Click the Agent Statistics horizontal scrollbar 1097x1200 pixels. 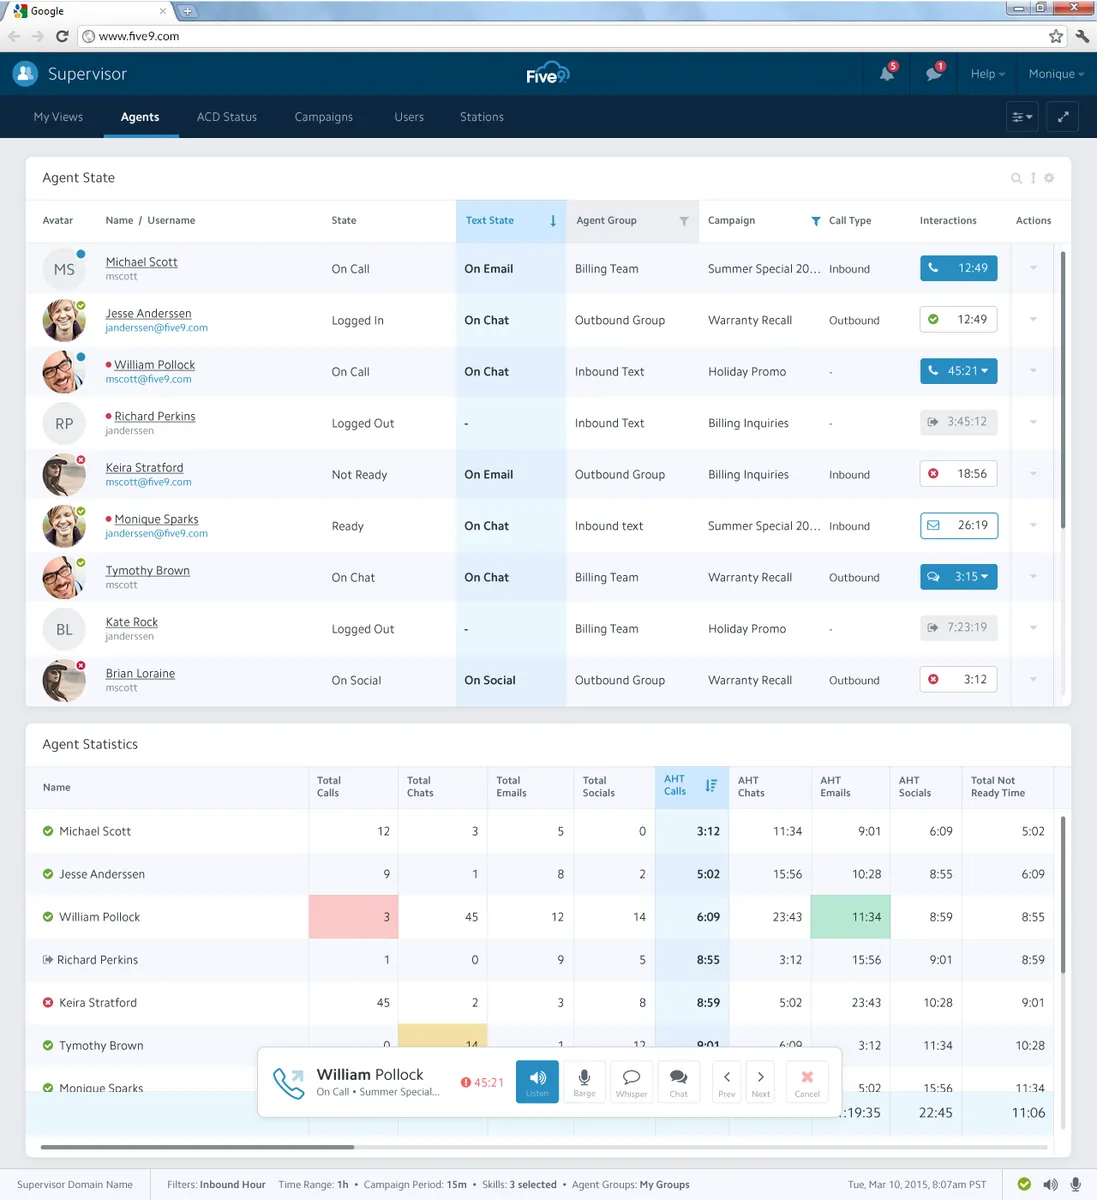pos(197,1147)
